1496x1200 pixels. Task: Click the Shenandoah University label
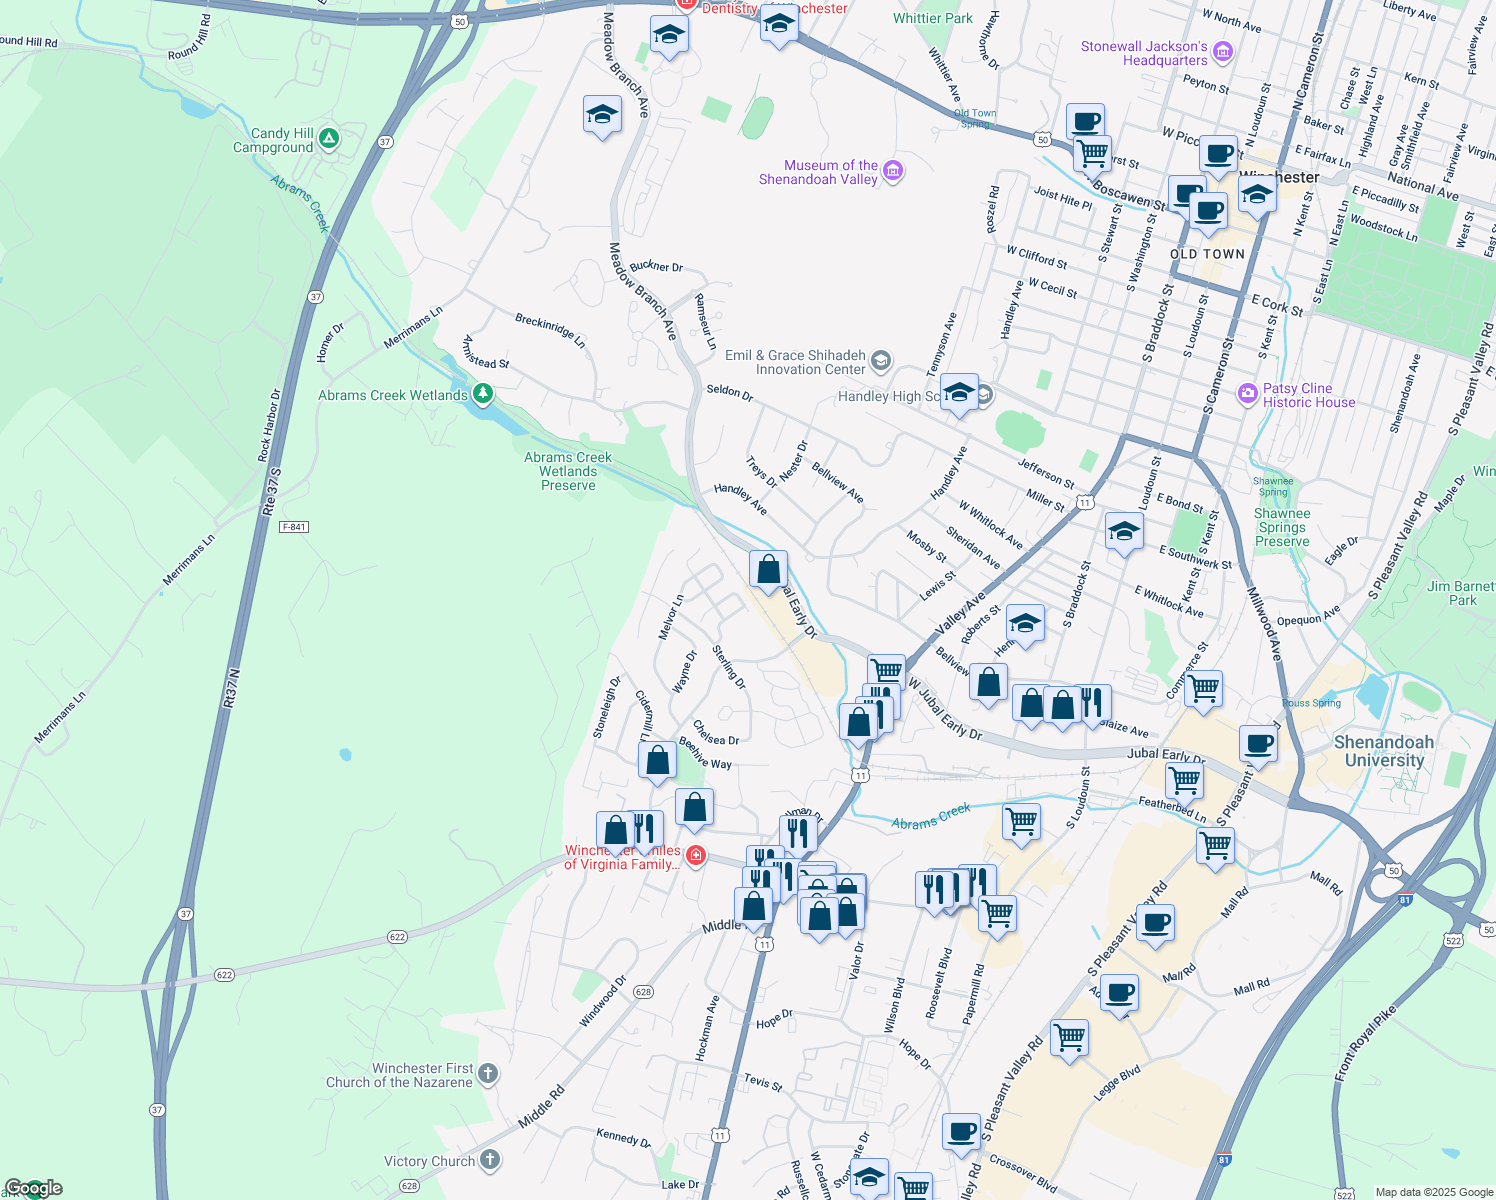pyautogui.click(x=1384, y=751)
